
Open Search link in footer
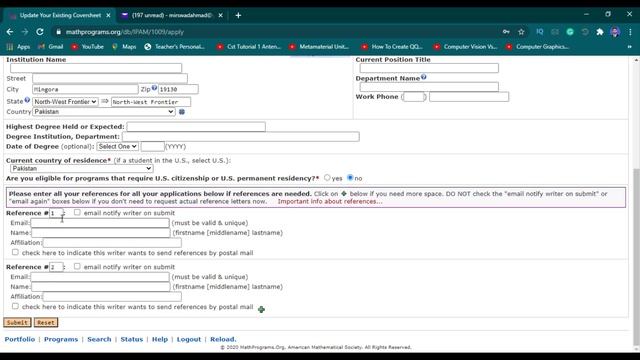pyautogui.click(x=99, y=339)
